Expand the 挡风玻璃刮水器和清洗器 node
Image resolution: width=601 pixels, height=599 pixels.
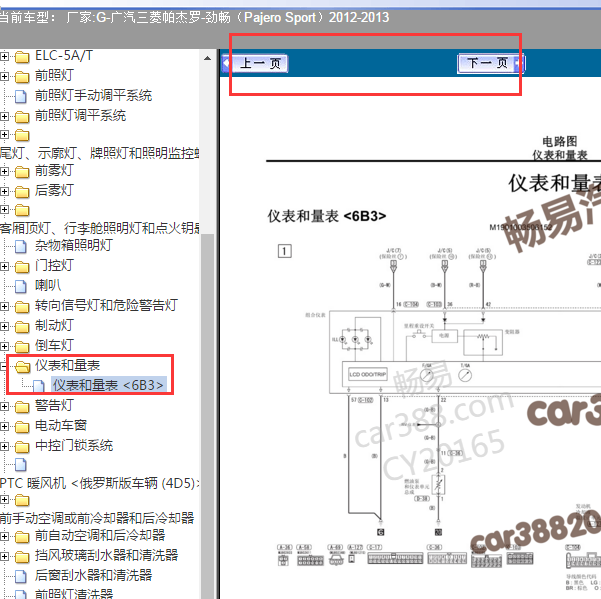point(4,556)
